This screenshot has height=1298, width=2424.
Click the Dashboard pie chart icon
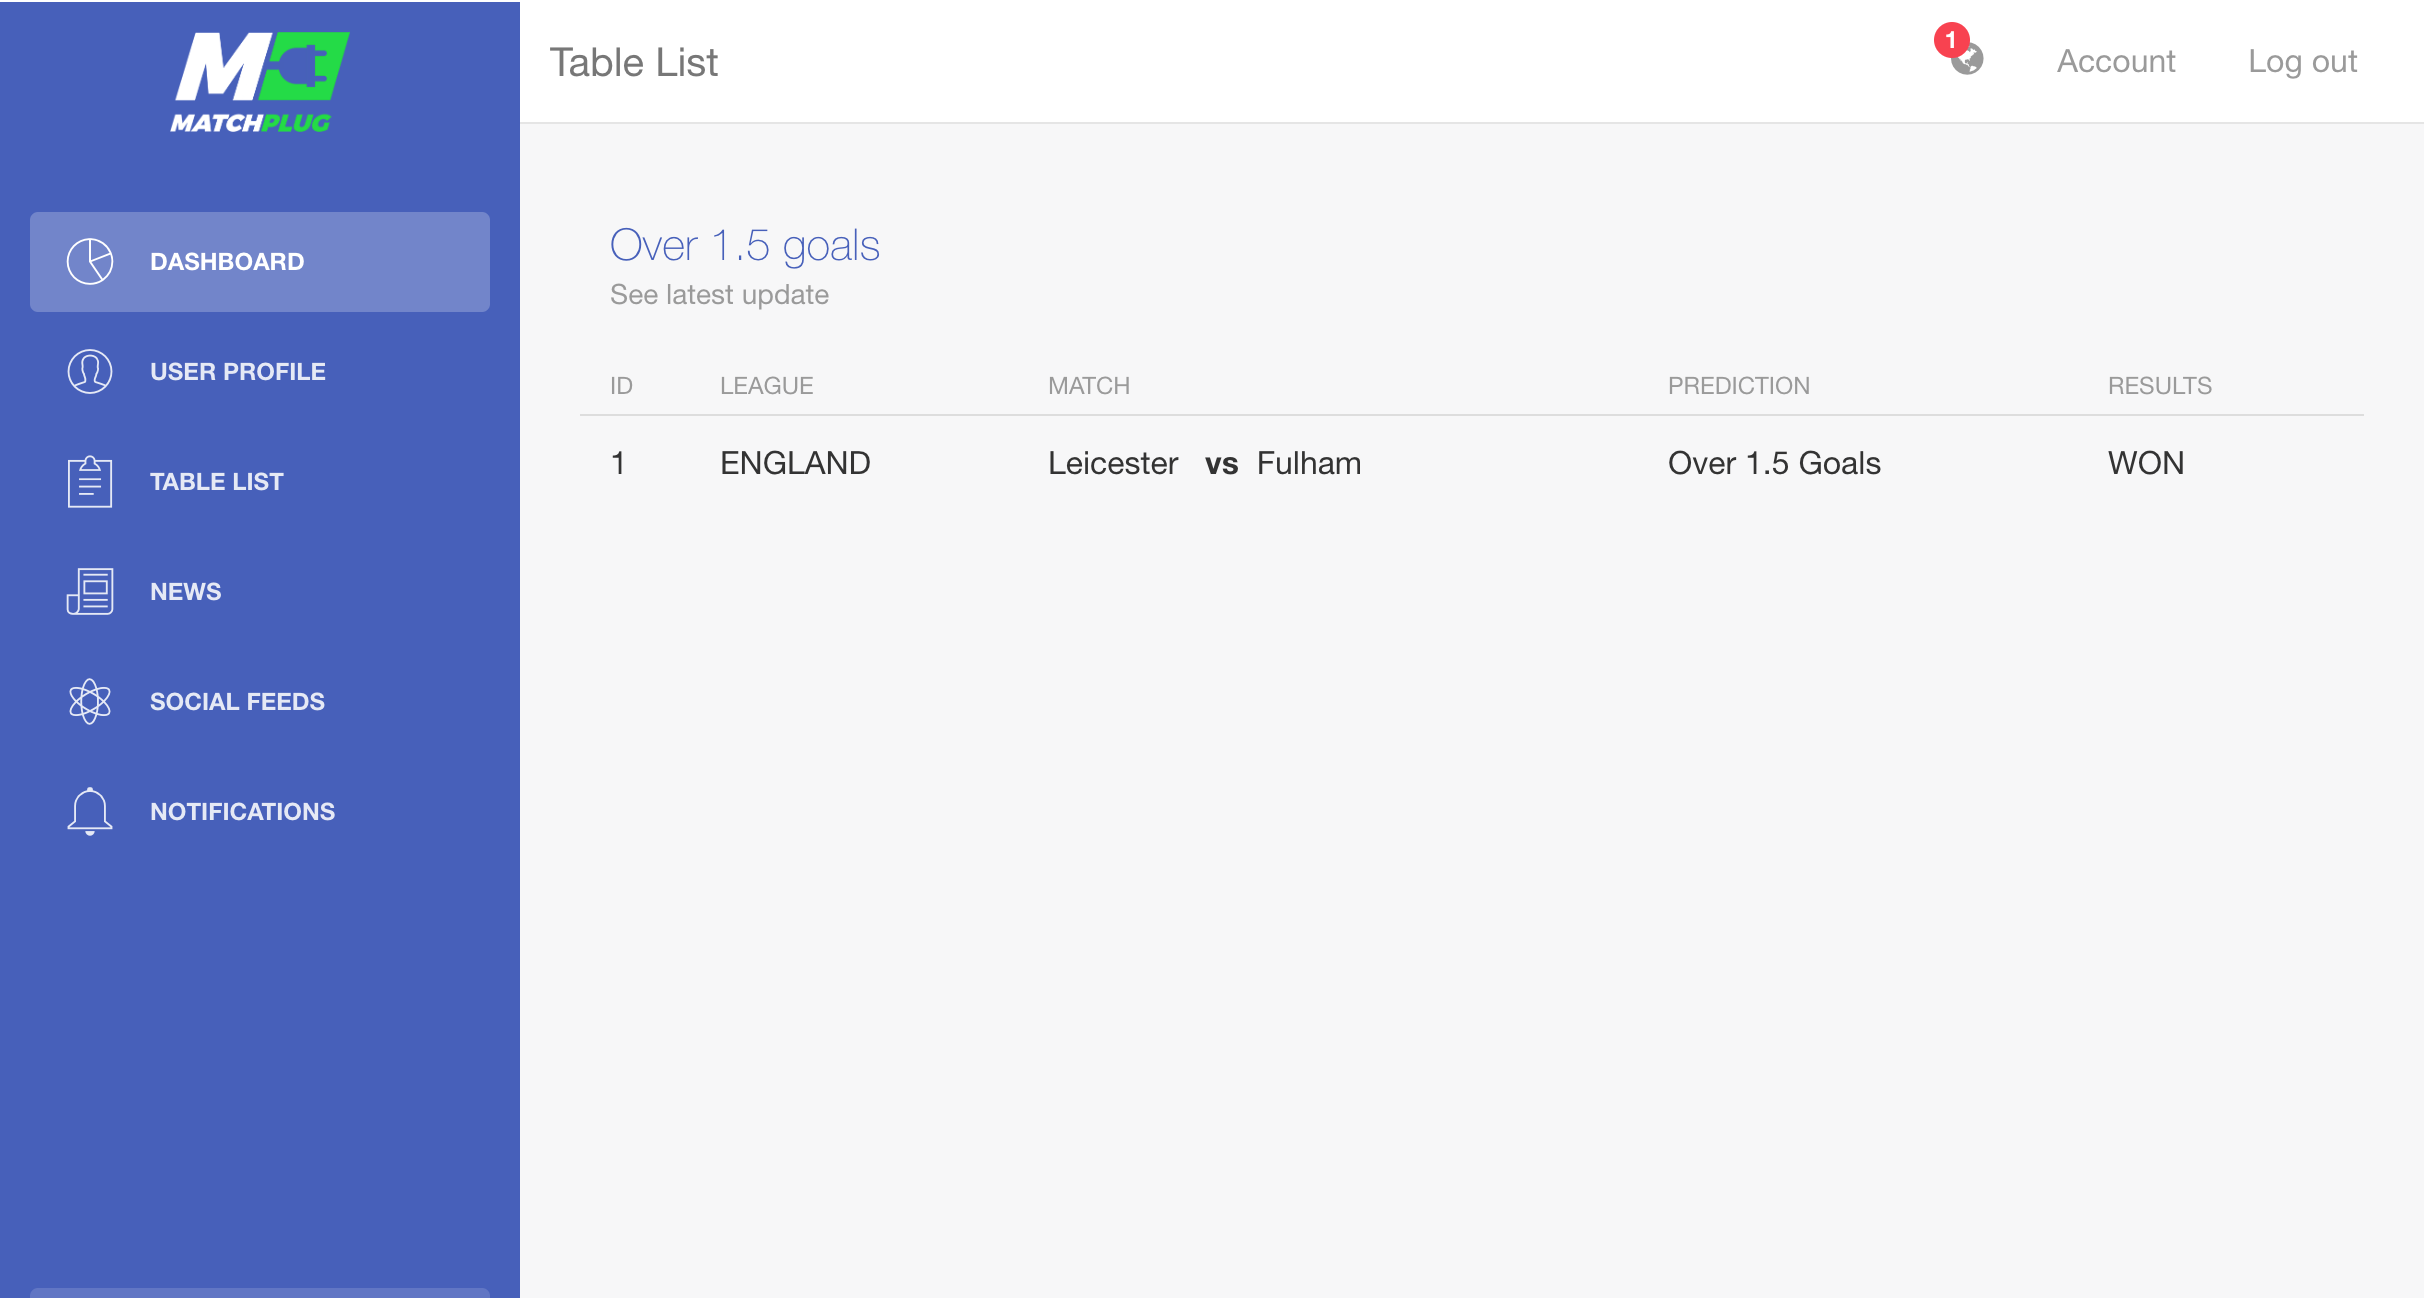[x=90, y=261]
